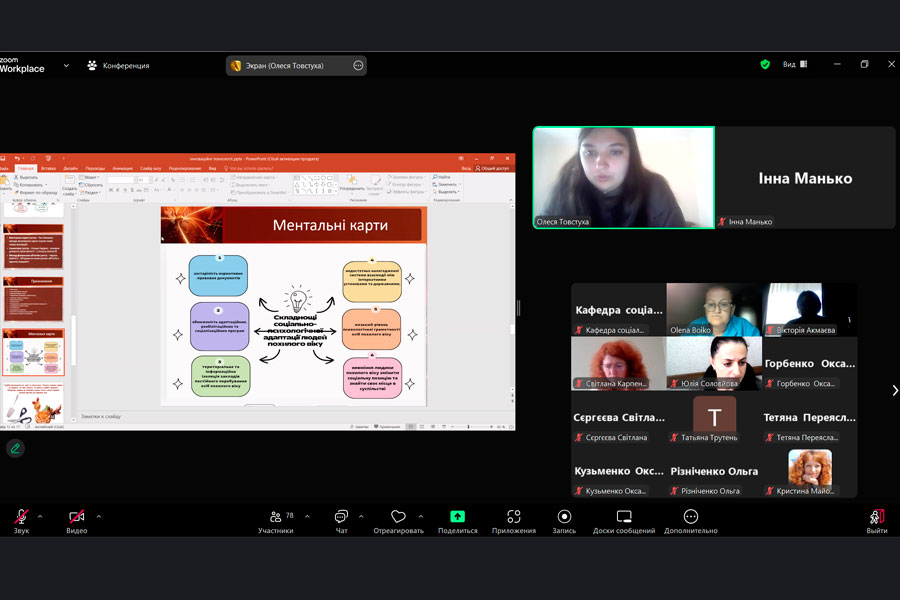Click the lightbulb graphic on slide

[298, 299]
